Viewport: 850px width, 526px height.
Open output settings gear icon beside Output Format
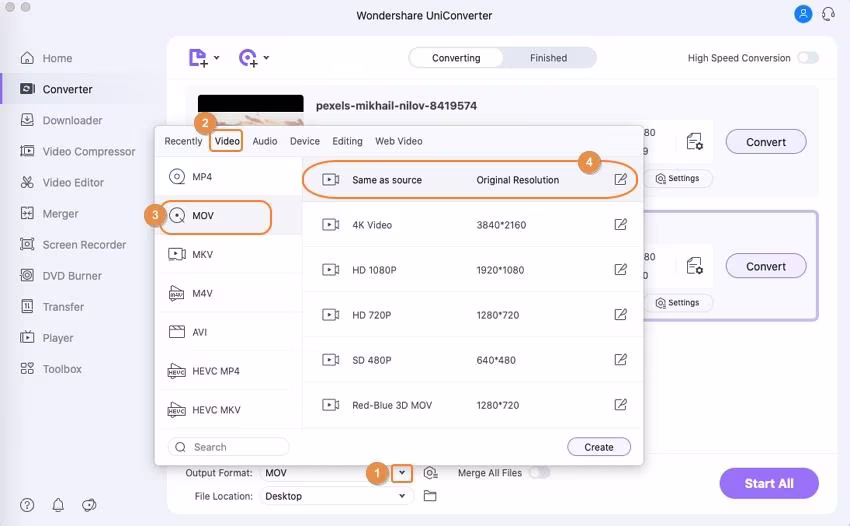pyautogui.click(x=430, y=473)
